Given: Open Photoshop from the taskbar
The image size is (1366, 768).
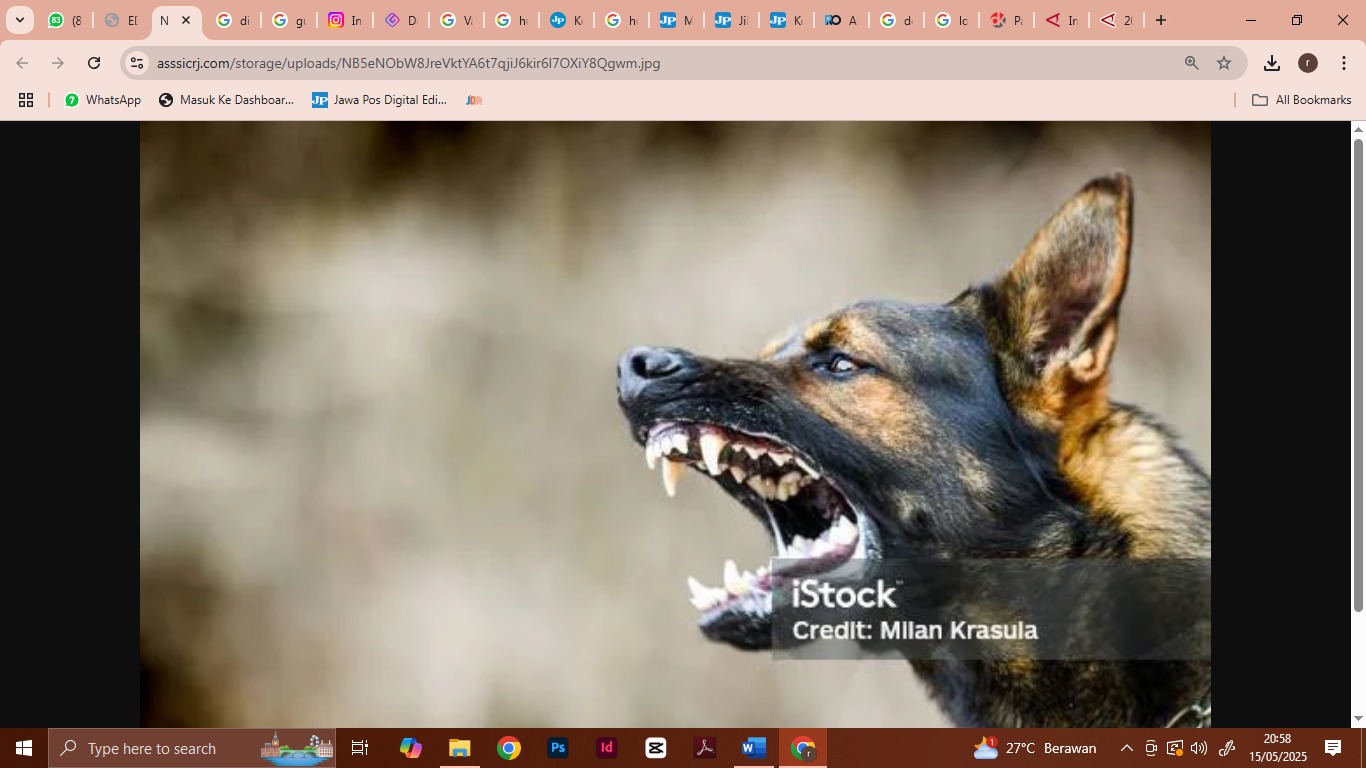Looking at the screenshot, I should pyautogui.click(x=558, y=748).
